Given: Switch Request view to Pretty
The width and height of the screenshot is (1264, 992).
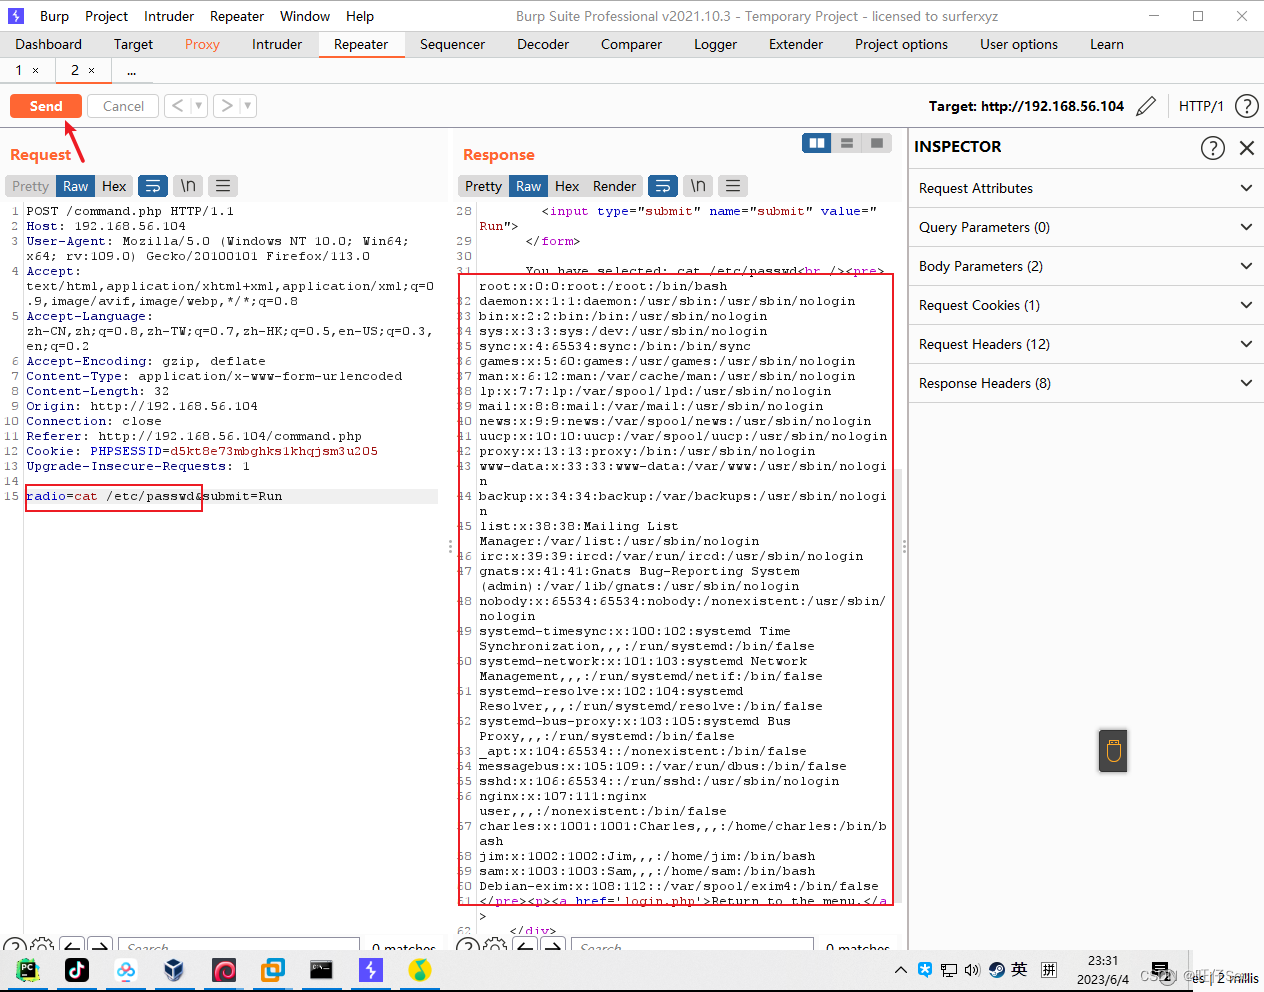Looking at the screenshot, I should 30,186.
